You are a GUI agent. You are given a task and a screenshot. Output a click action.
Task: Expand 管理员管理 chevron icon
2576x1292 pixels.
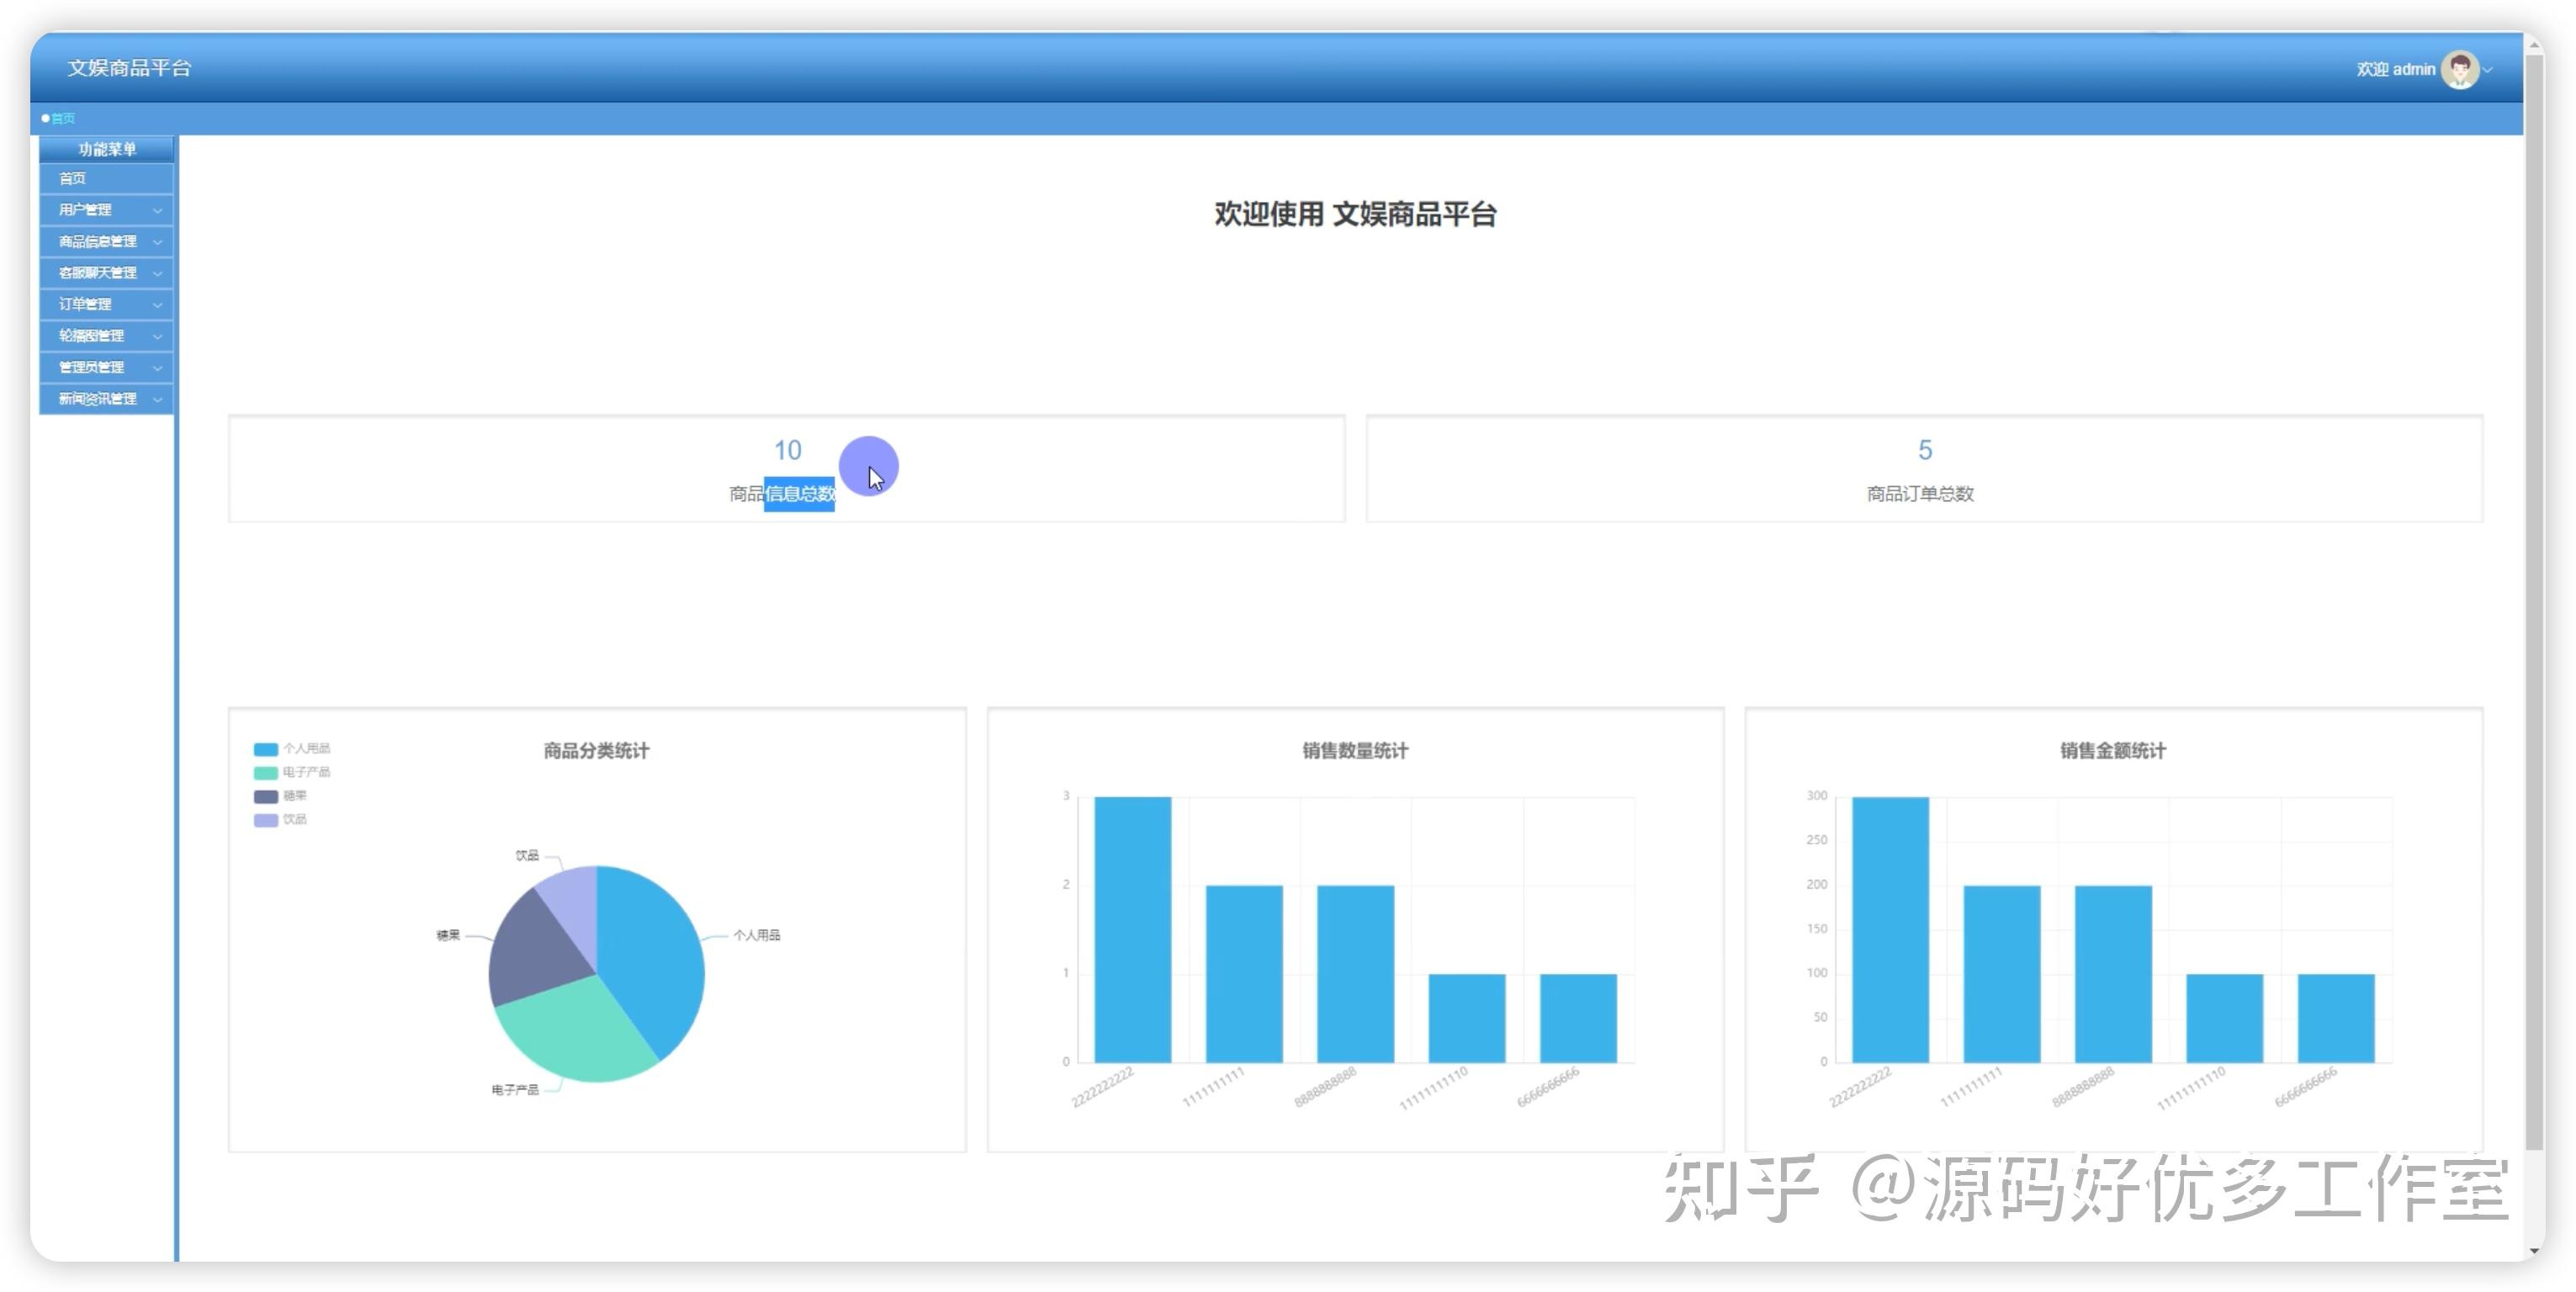(x=157, y=368)
